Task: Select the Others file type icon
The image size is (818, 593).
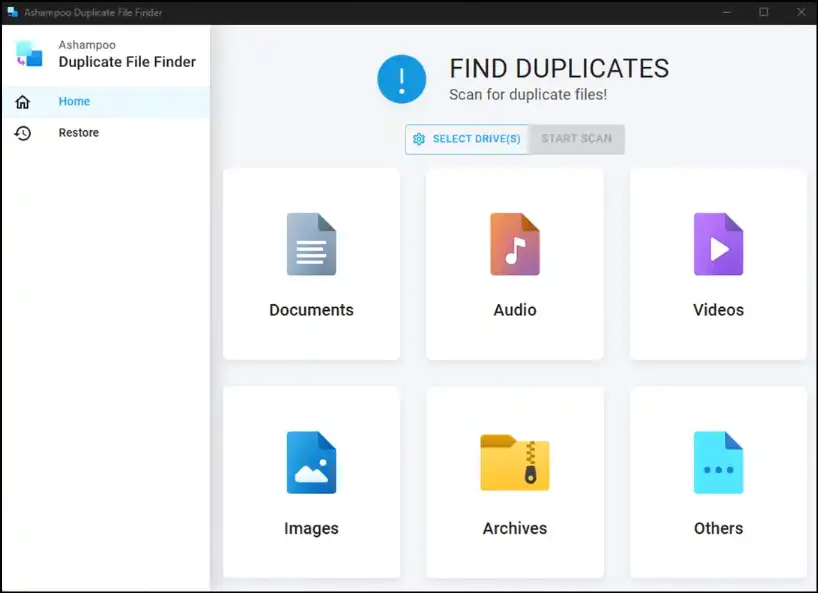Action: click(718, 462)
